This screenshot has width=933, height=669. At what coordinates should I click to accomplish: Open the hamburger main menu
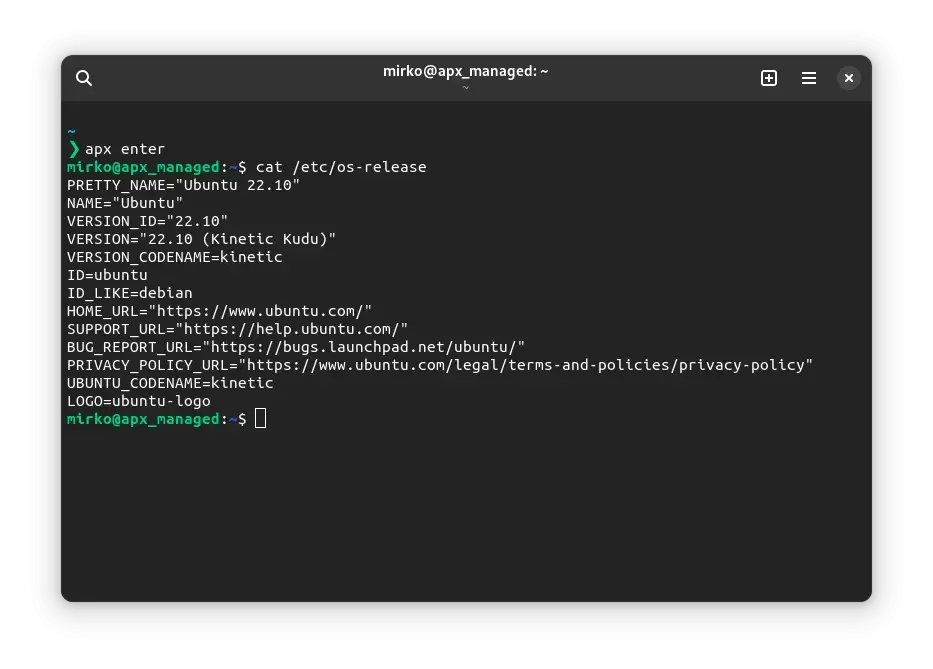click(x=808, y=78)
